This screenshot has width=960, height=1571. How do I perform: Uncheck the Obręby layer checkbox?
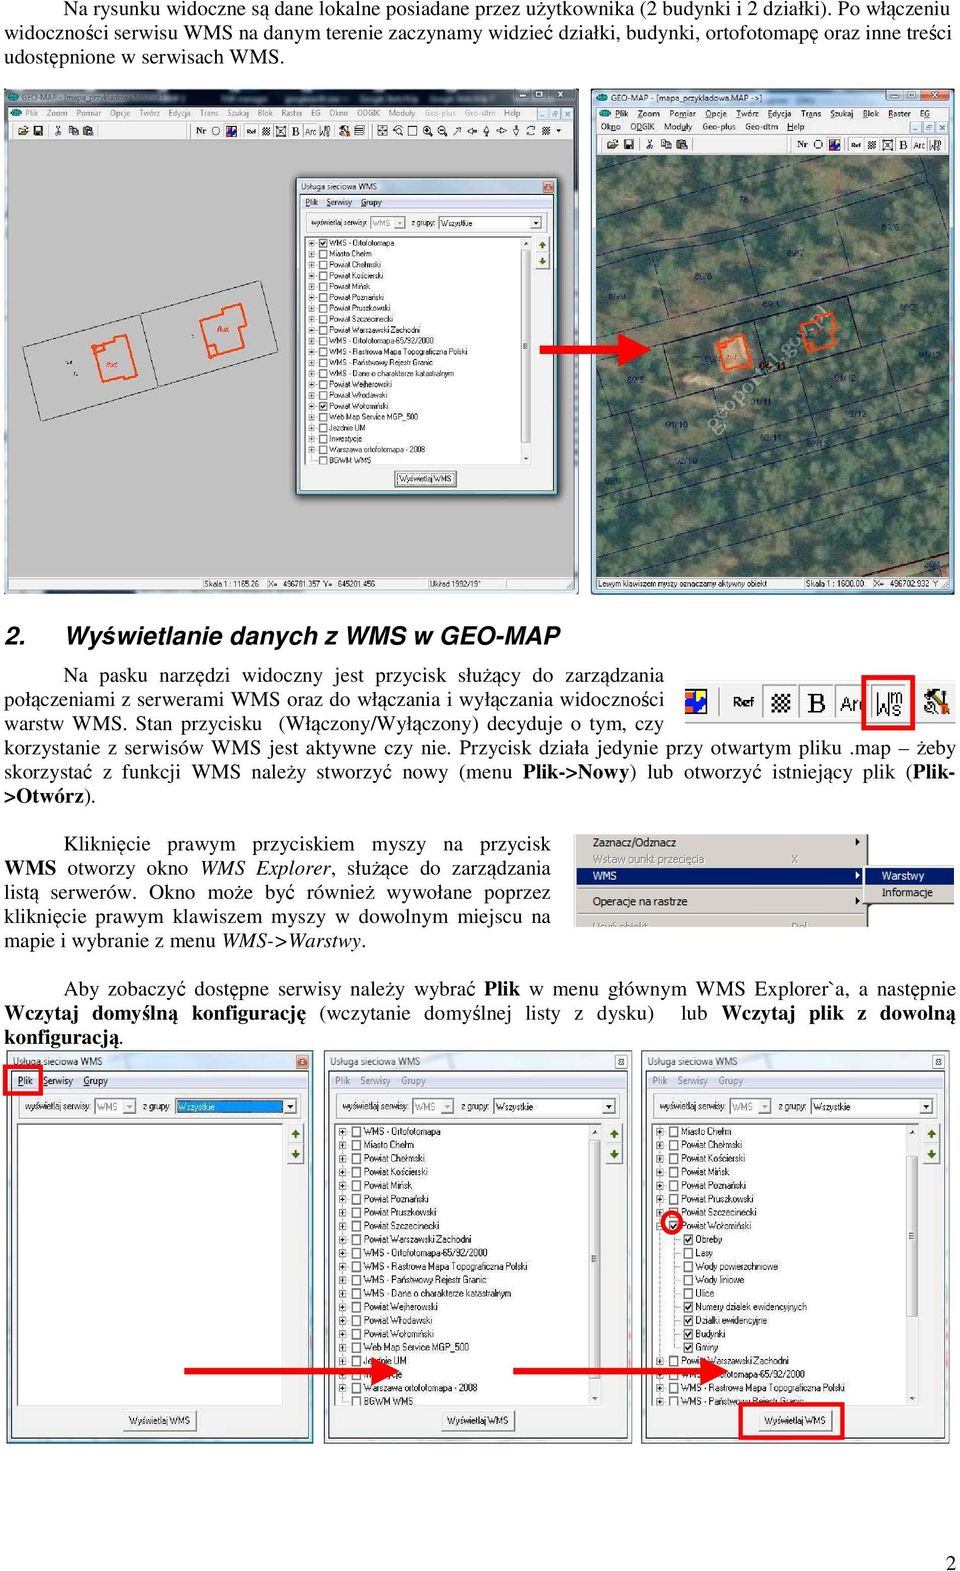688,1239
